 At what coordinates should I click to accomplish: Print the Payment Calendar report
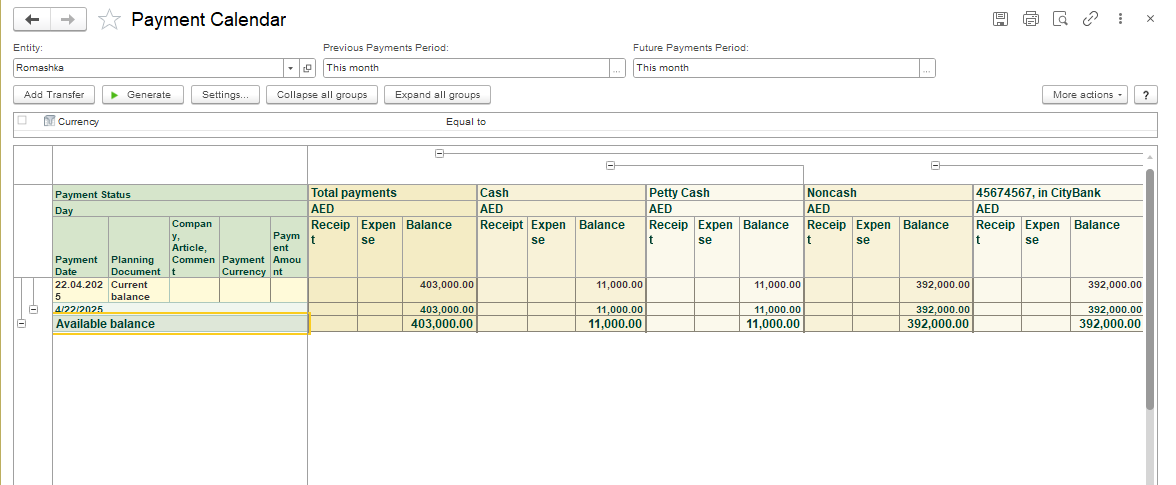1030,19
